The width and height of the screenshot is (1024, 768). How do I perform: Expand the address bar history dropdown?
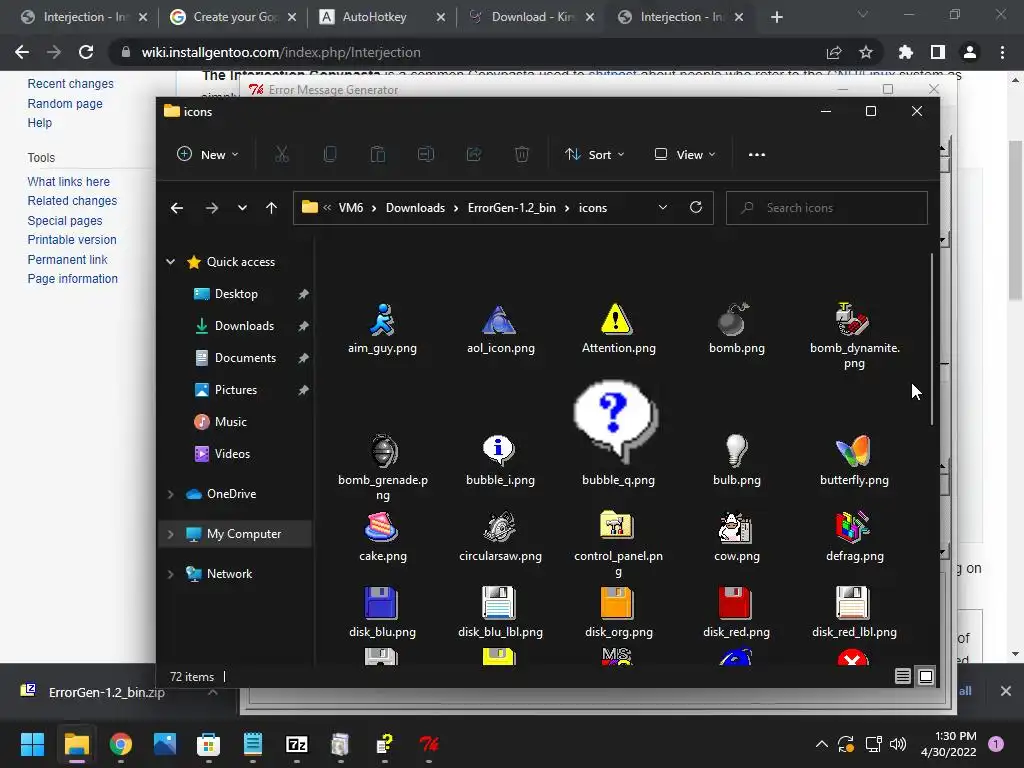663,207
